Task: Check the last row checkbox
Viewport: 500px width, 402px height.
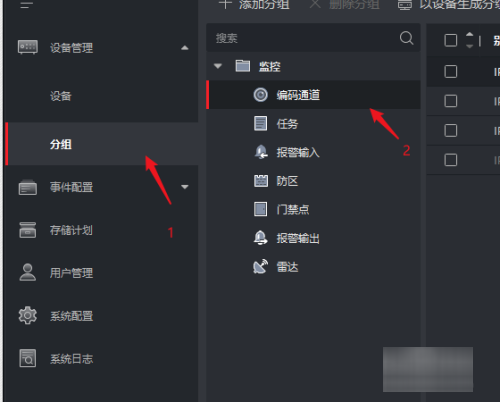Action: click(451, 160)
